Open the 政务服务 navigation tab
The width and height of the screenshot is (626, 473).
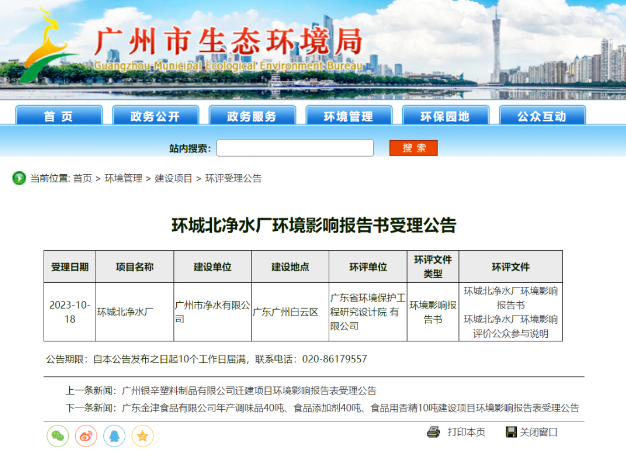pyautogui.click(x=252, y=116)
